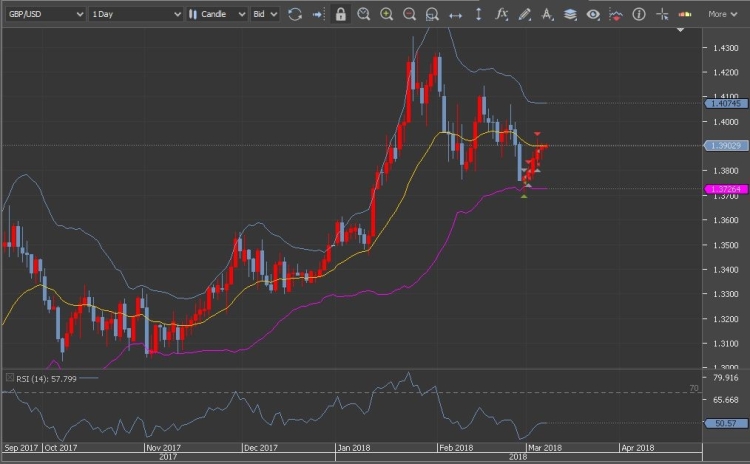750x464 pixels.
Task: Select the text annotation tool
Action: click(x=547, y=14)
